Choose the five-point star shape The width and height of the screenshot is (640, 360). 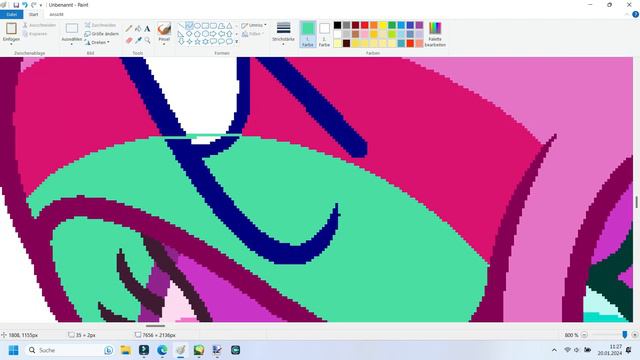(197, 41)
